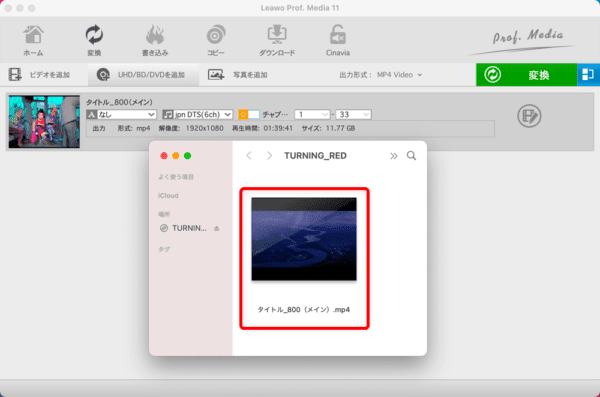Click the Favorites (よく使う項目) sidebar heading
This screenshot has height=397, width=600.
pos(176,177)
